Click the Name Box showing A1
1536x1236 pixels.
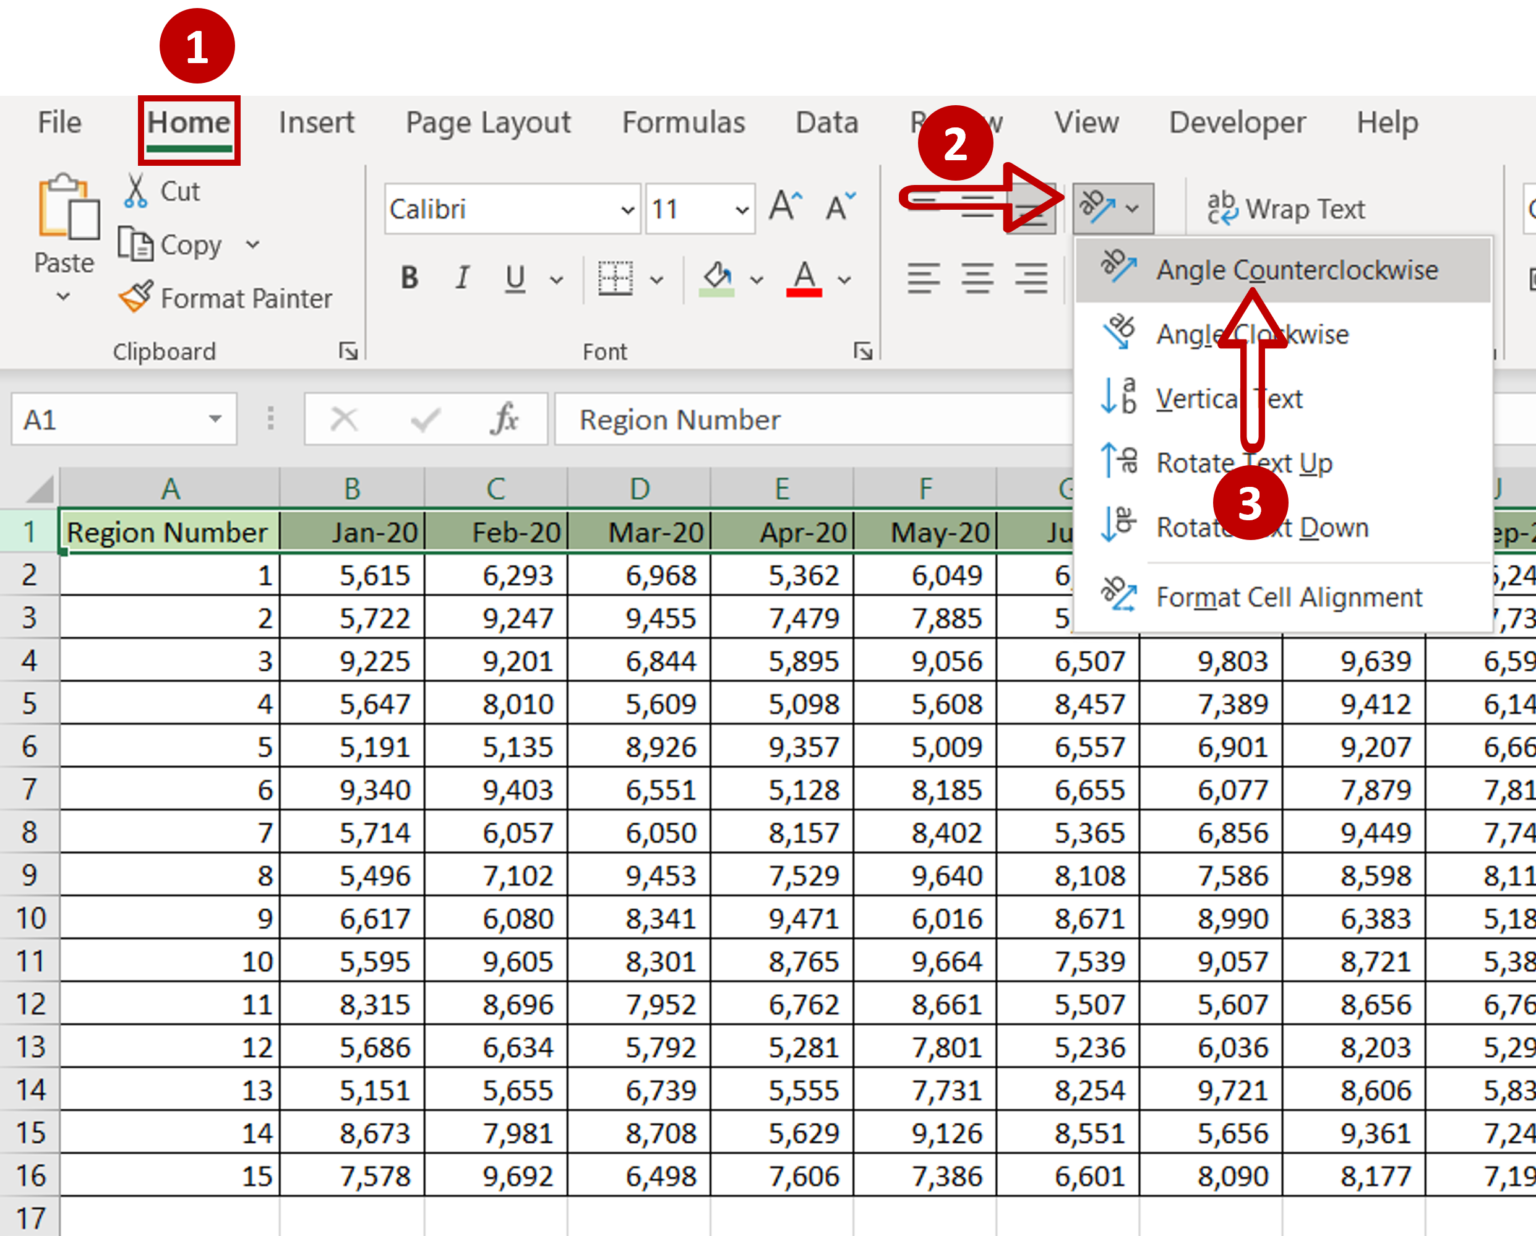[108, 419]
